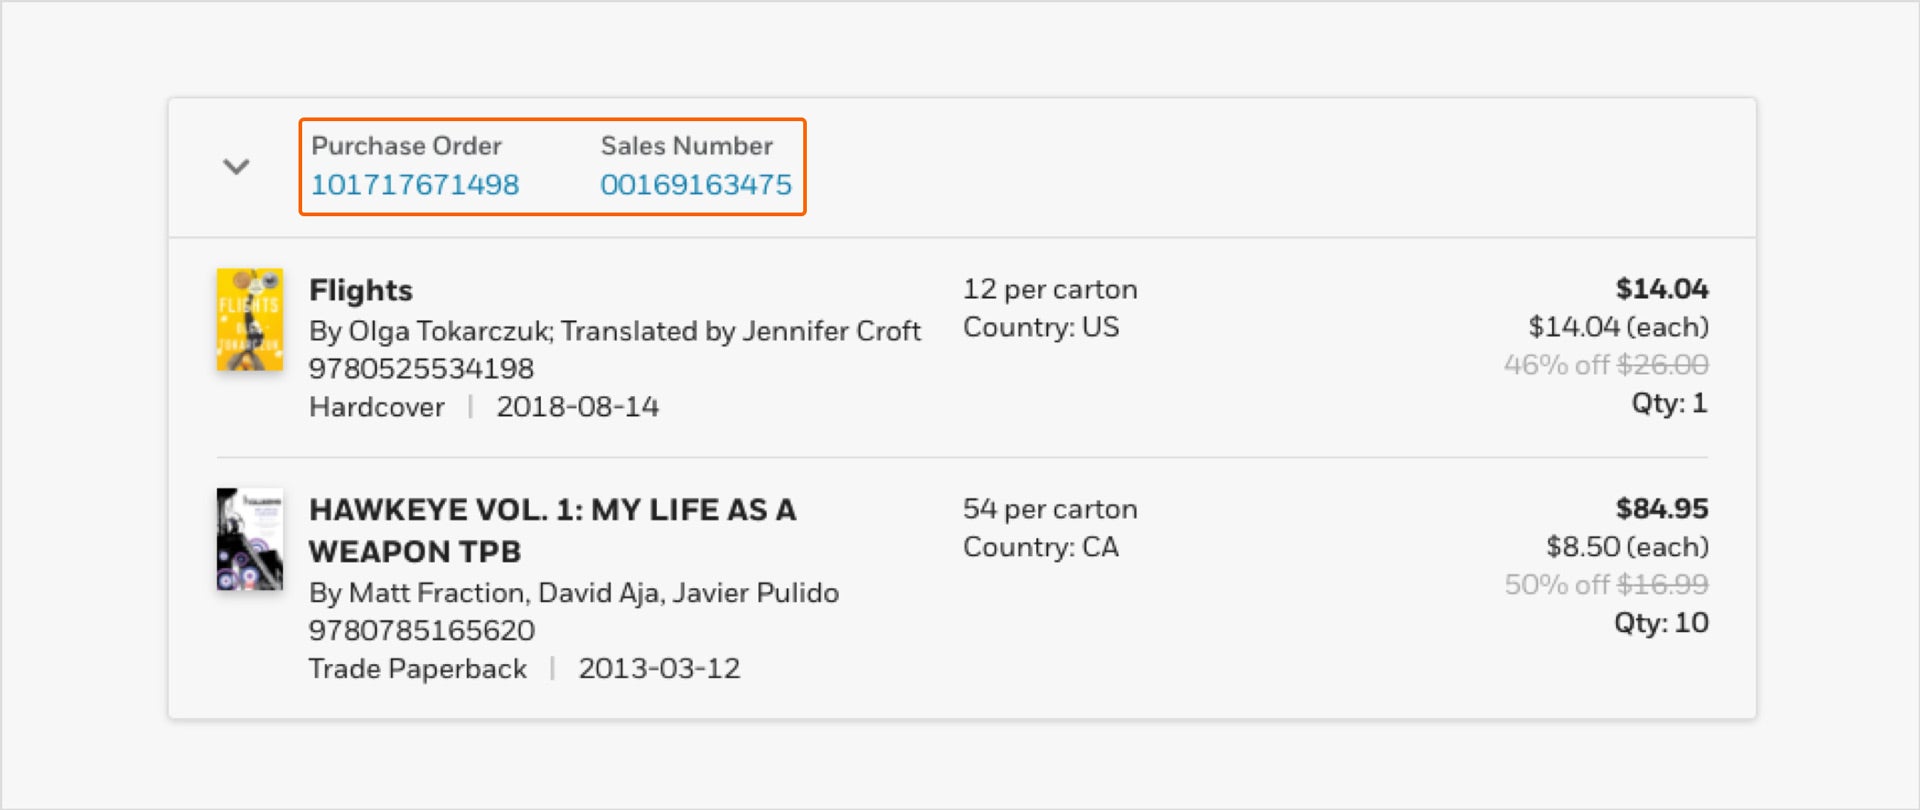Collapse the order with the chevron arrow
1920x810 pixels.
[236, 167]
